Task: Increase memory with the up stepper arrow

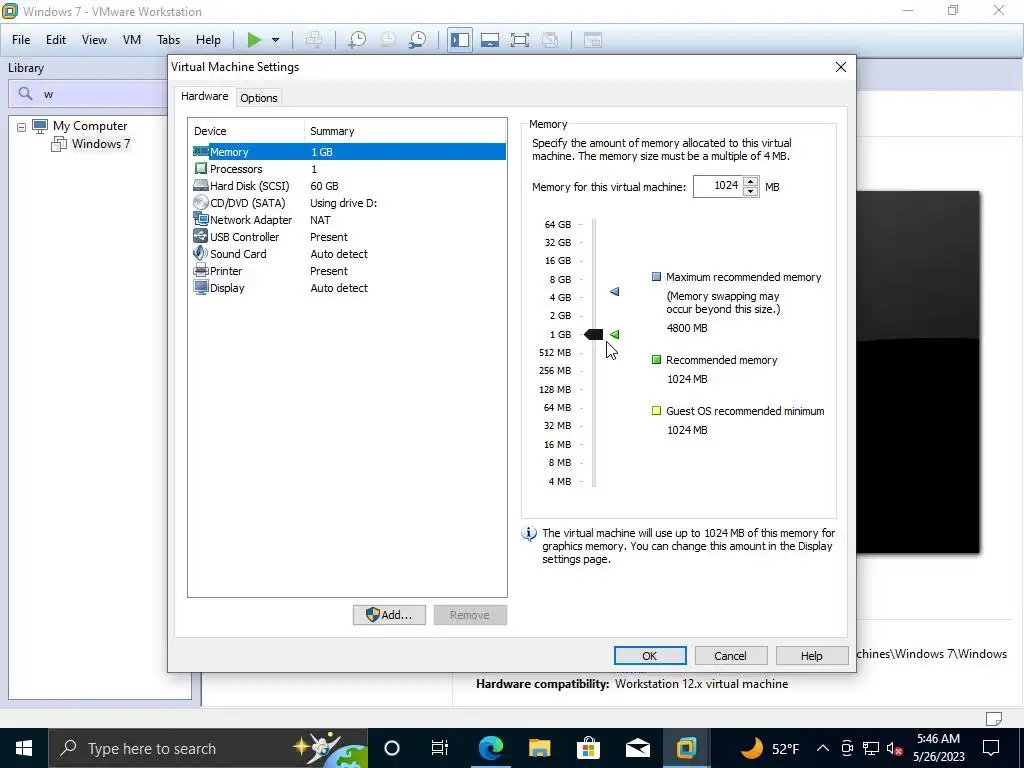Action: click(751, 181)
